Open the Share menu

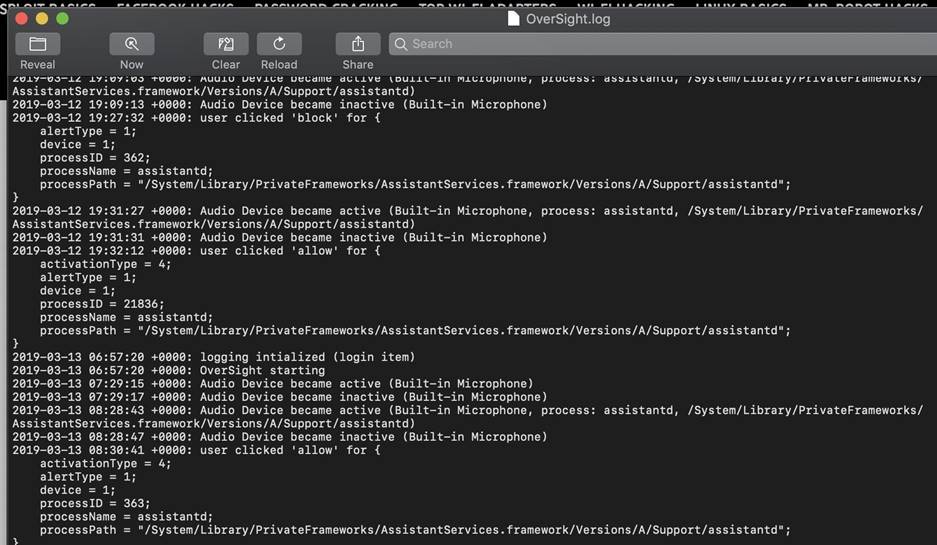coord(357,44)
